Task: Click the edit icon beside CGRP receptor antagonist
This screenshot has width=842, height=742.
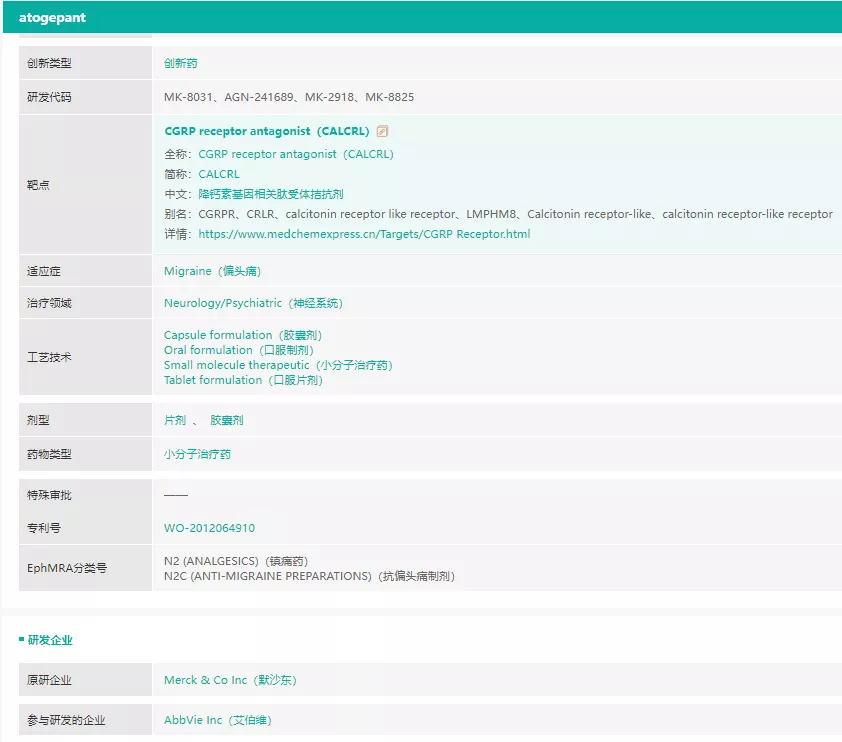Action: [x=382, y=131]
